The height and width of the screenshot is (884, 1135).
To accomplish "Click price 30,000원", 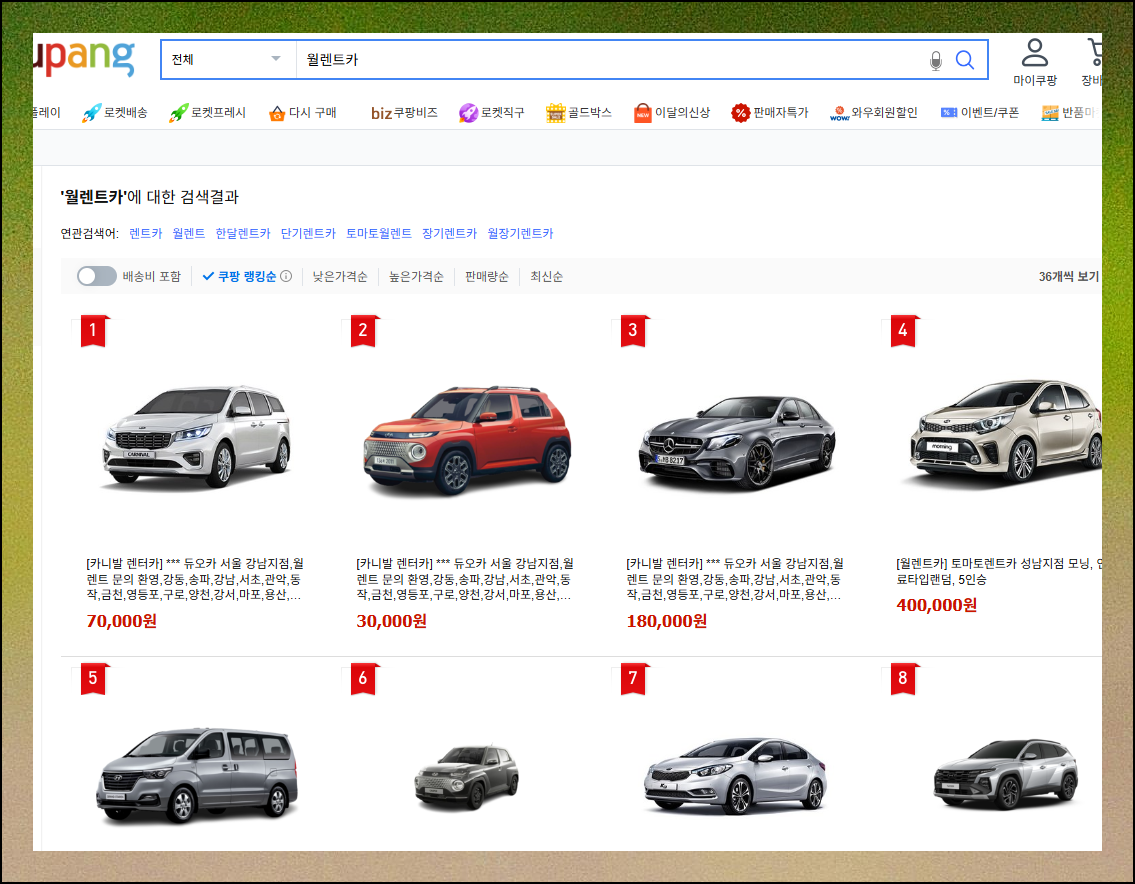I will tap(392, 621).
